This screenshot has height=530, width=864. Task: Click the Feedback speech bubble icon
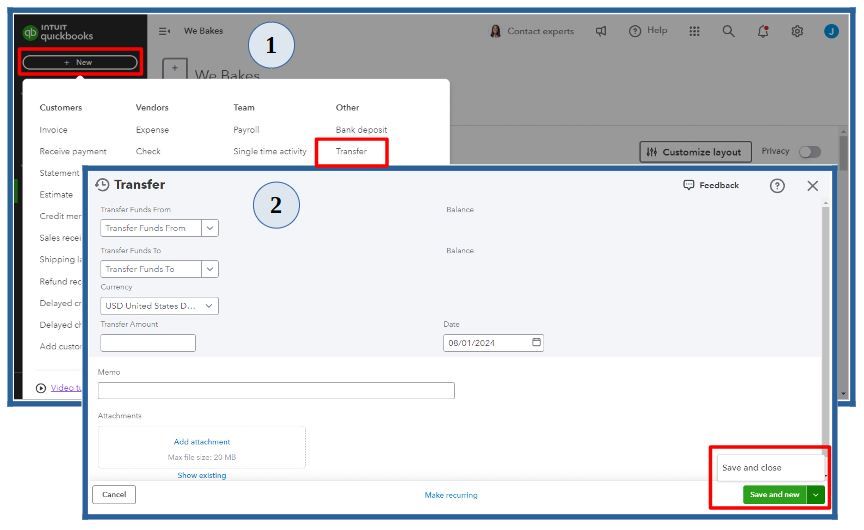688,185
